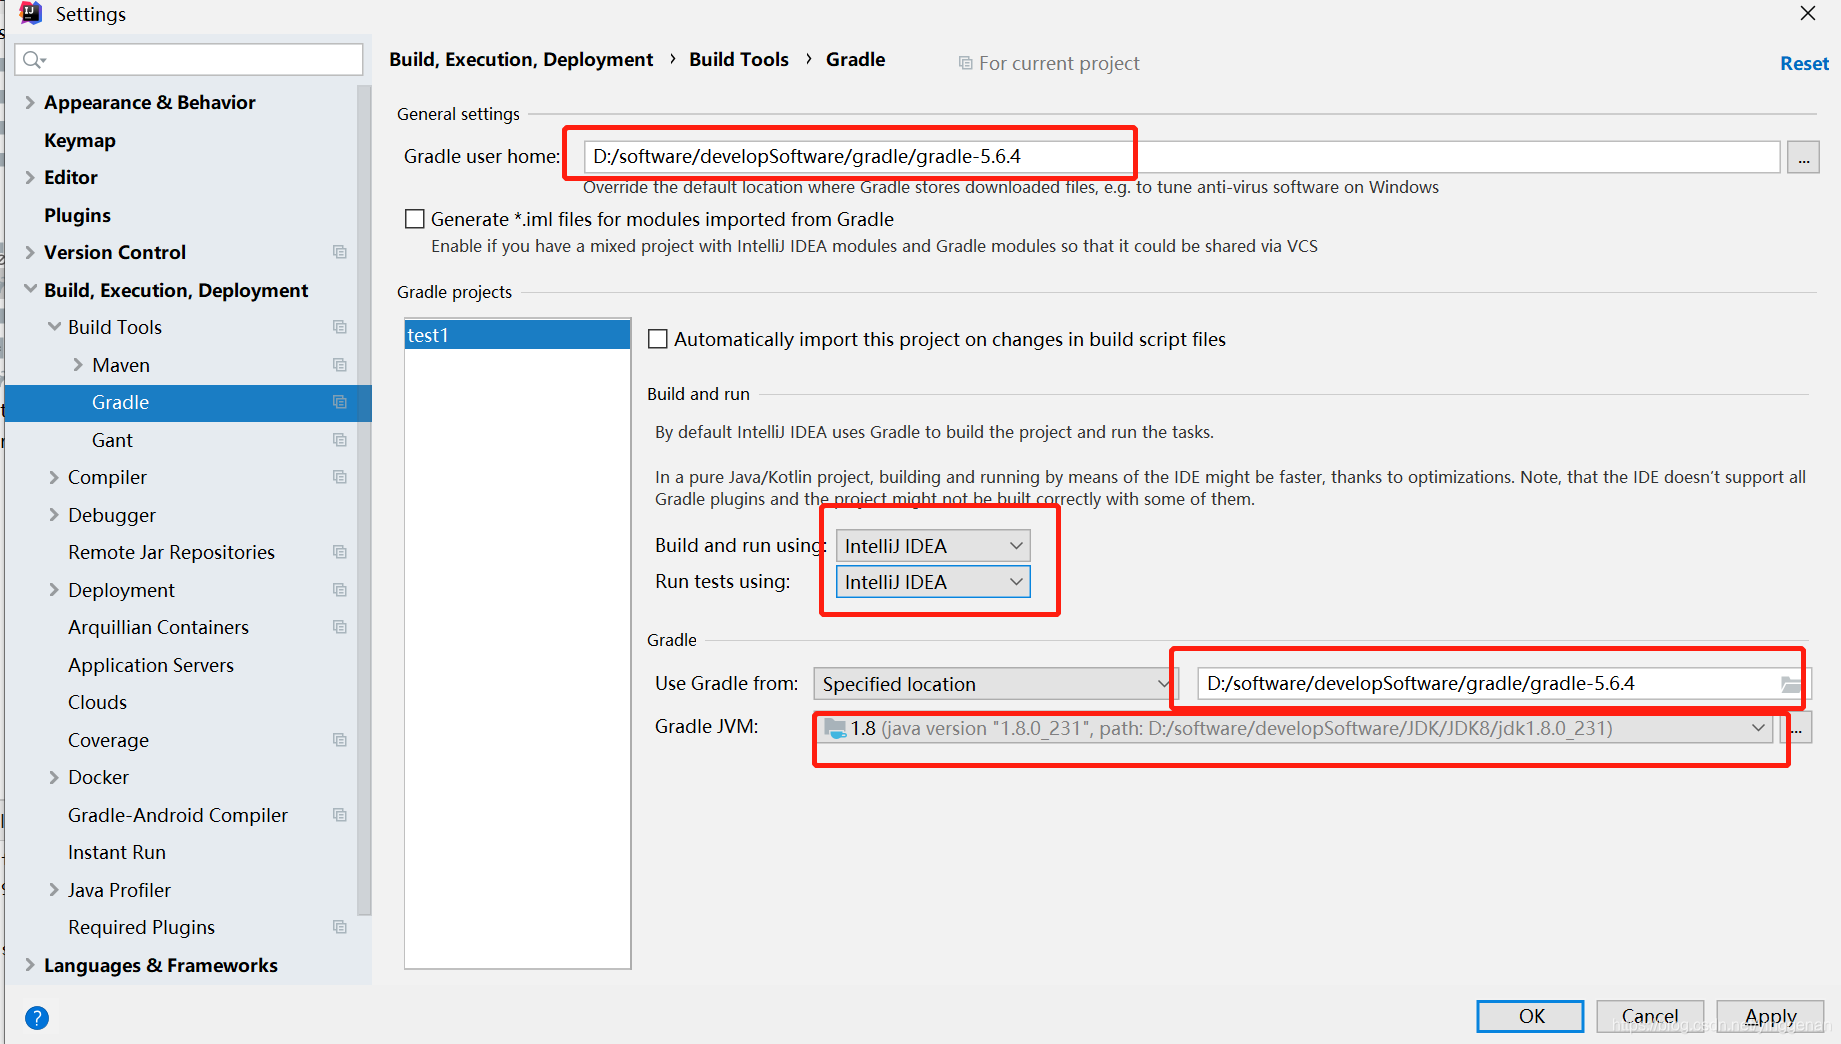Click project-level icon beside Remote Jar Repositories
The width and height of the screenshot is (1841, 1044).
pos(340,552)
